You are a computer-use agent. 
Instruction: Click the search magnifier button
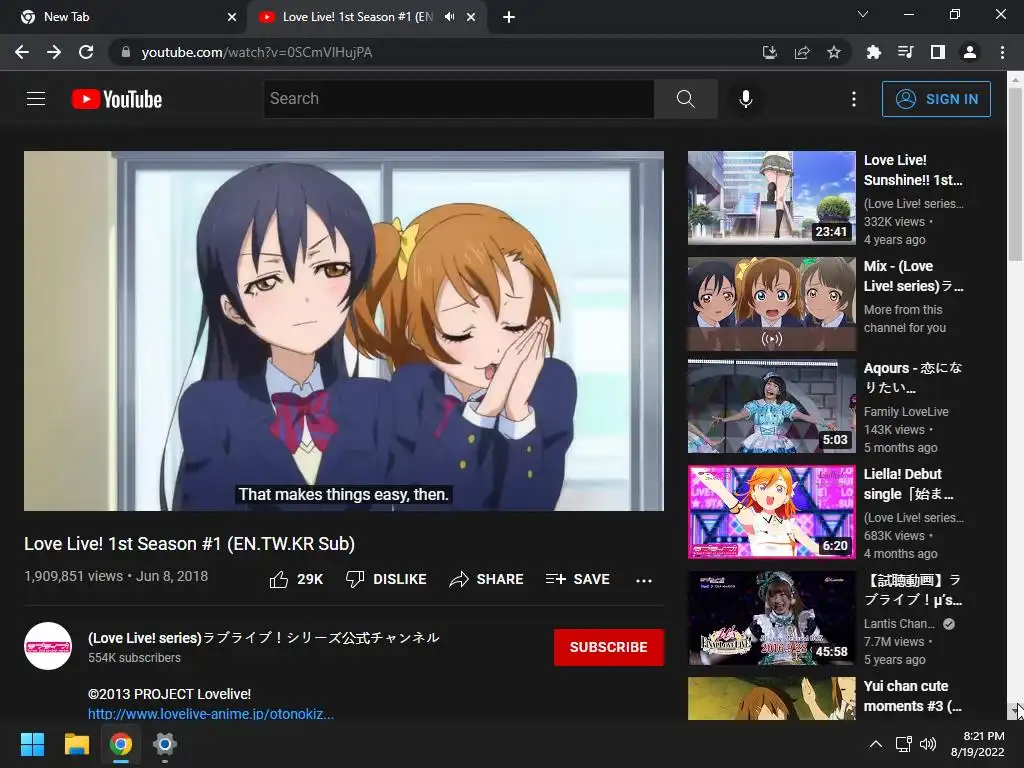tap(686, 99)
